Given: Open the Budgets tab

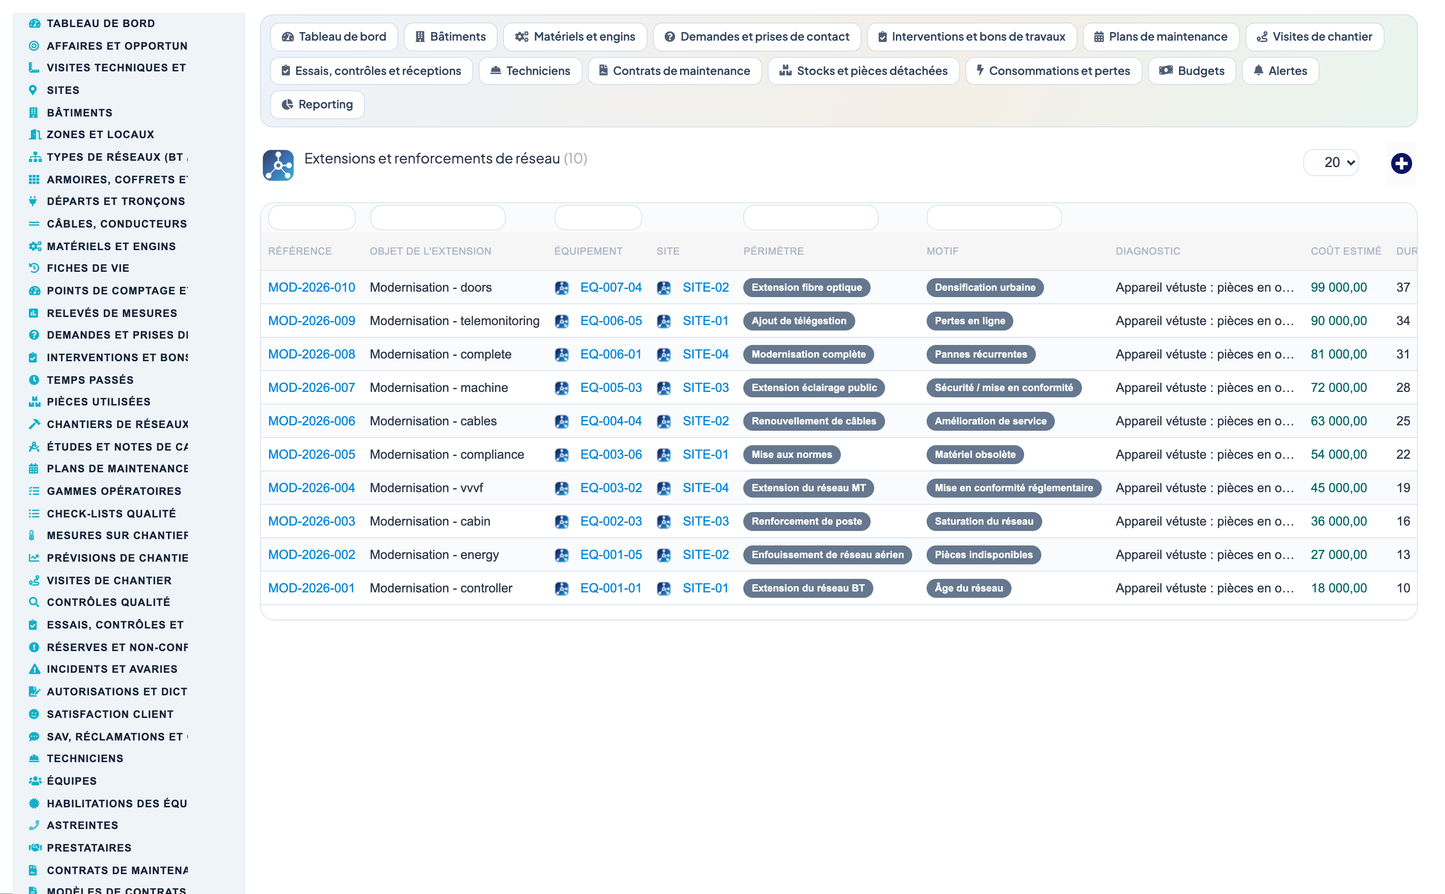Looking at the screenshot, I should [x=1192, y=71].
